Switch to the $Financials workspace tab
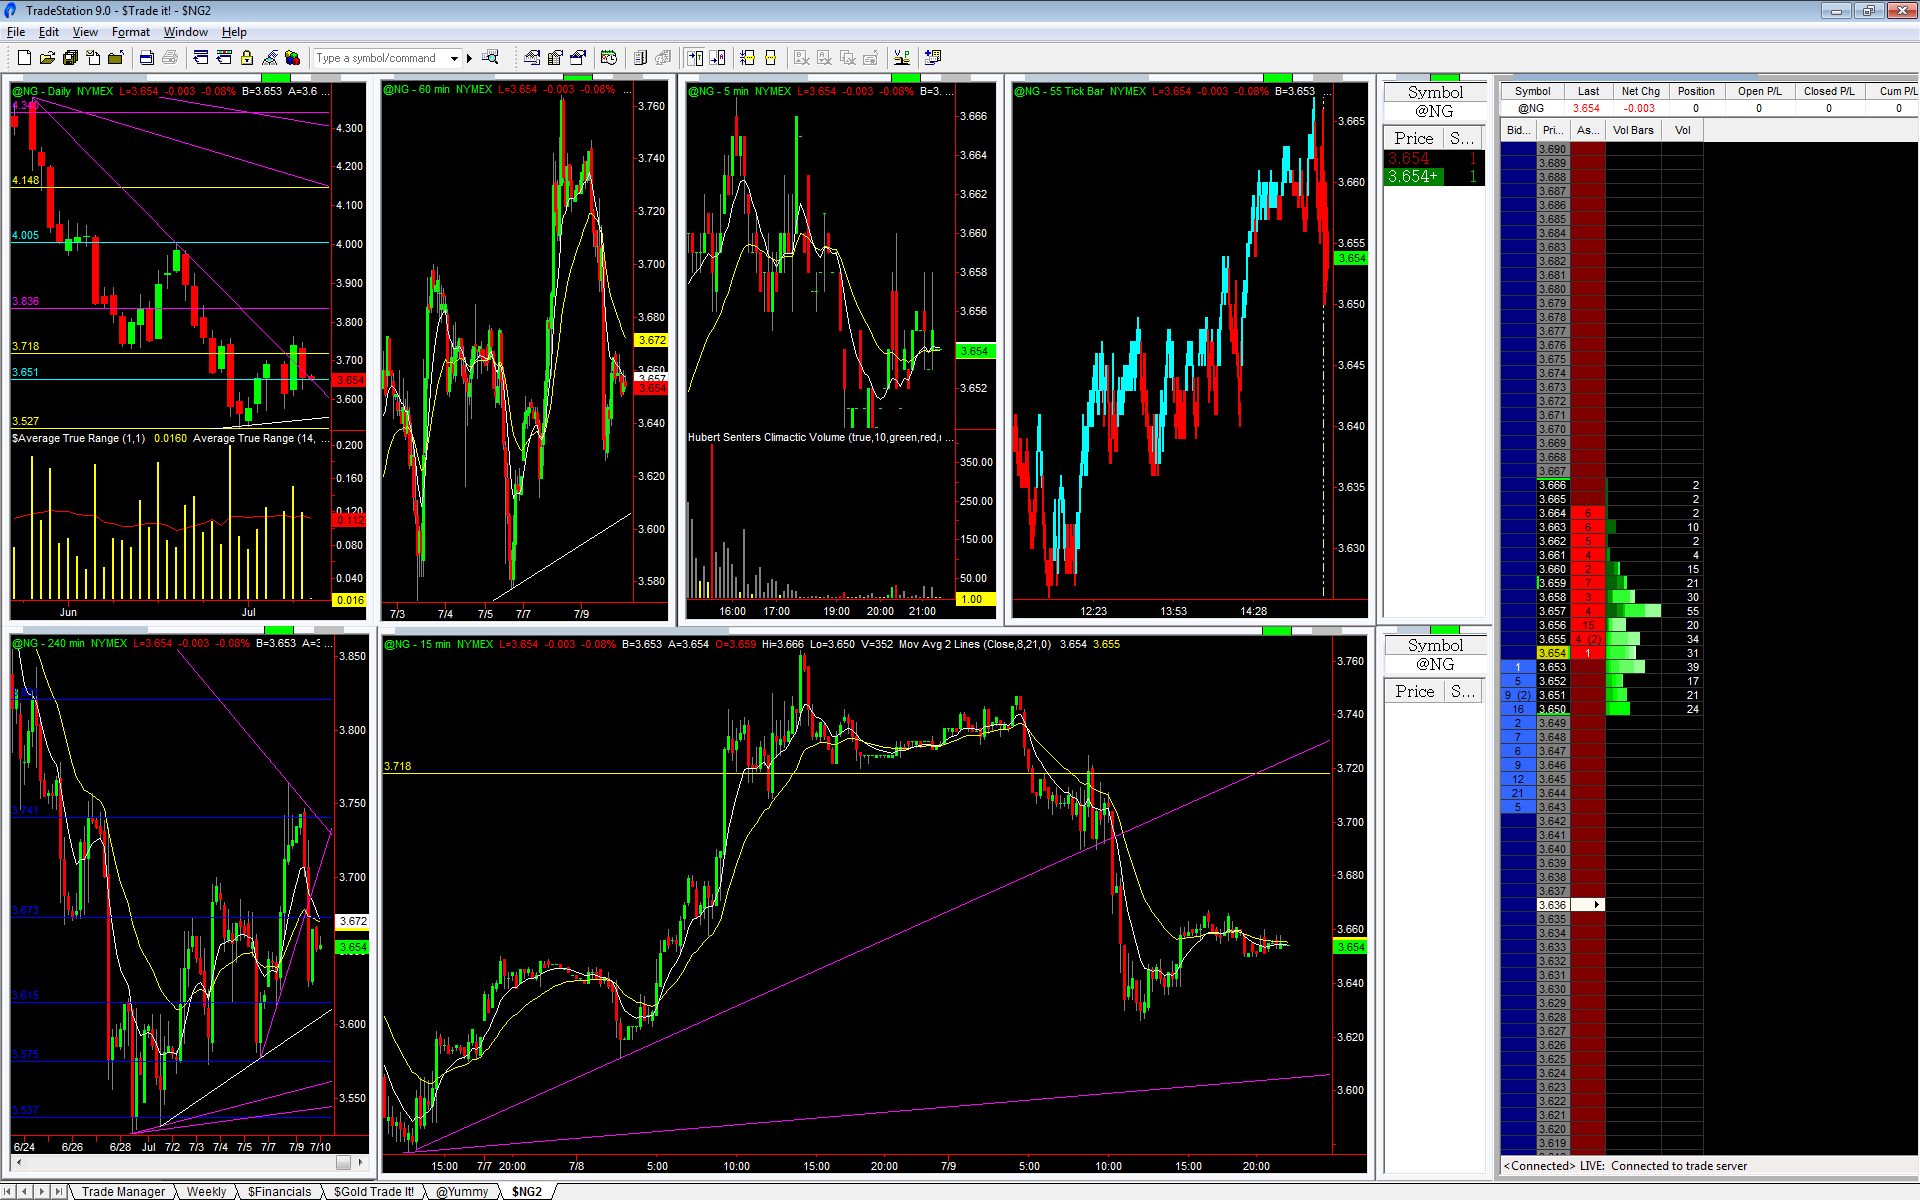This screenshot has width=1920, height=1200. (279, 1191)
